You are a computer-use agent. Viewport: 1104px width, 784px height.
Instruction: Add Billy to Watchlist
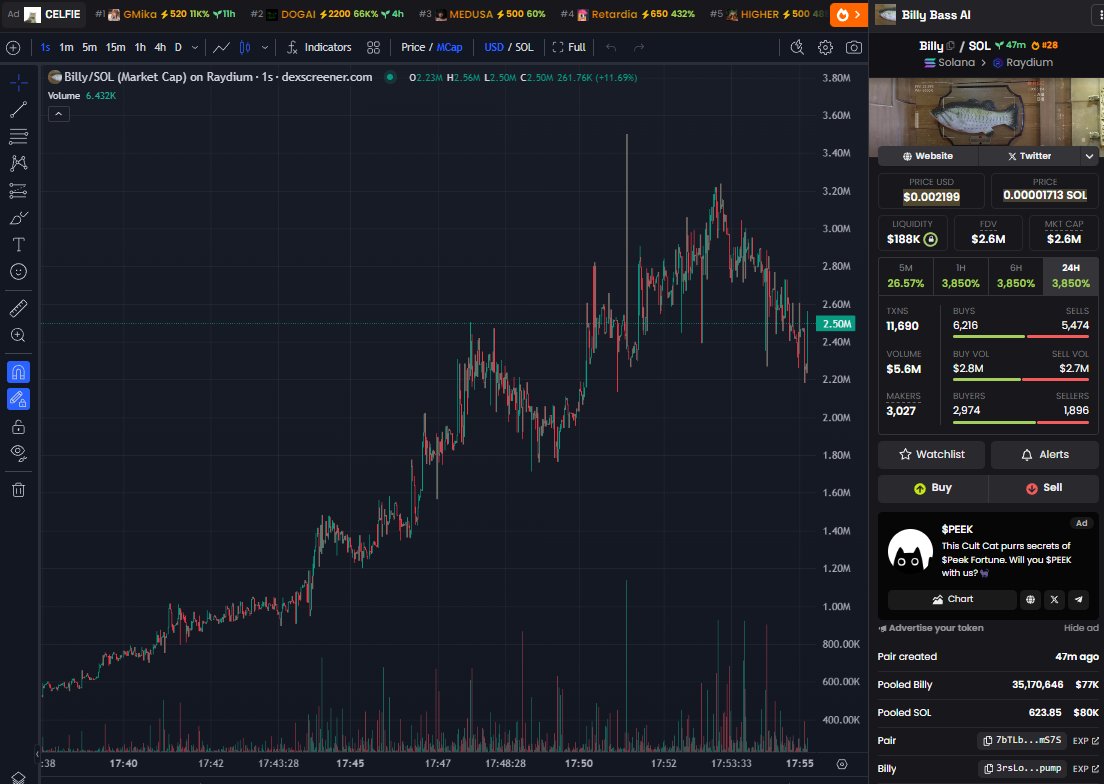pyautogui.click(x=932, y=455)
